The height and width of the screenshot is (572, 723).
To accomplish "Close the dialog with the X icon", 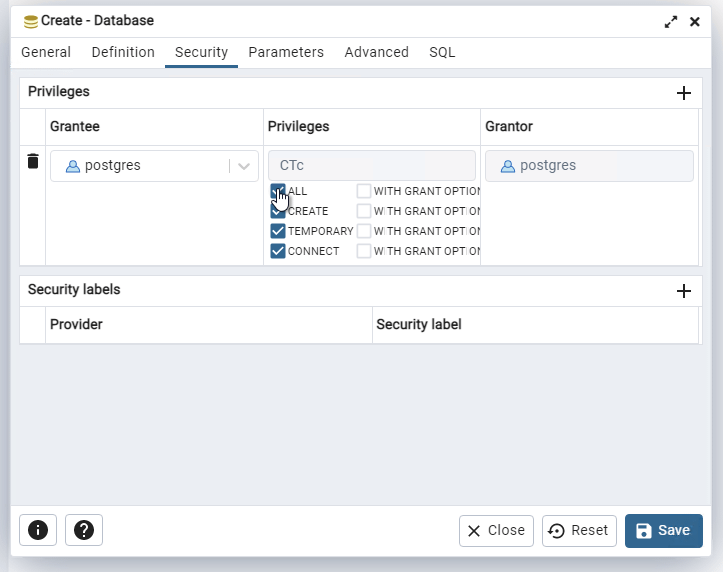I will click(695, 22).
